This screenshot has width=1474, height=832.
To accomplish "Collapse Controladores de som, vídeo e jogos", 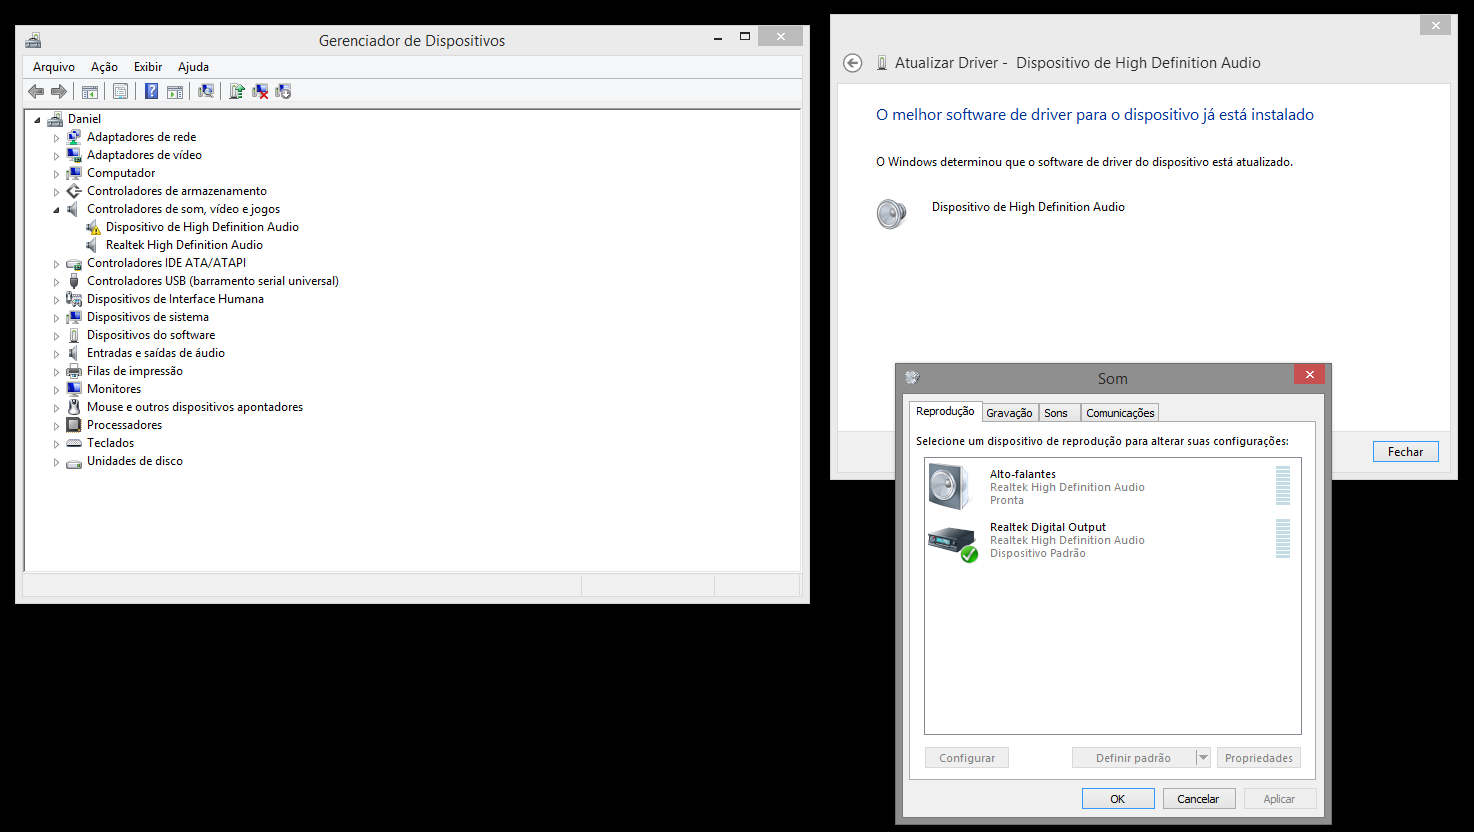I will click(57, 210).
